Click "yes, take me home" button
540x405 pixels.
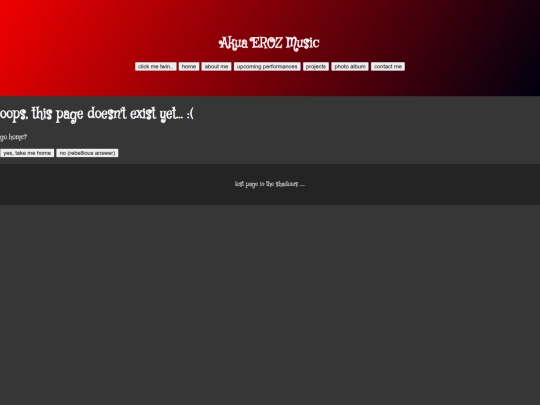pyautogui.click(x=27, y=153)
